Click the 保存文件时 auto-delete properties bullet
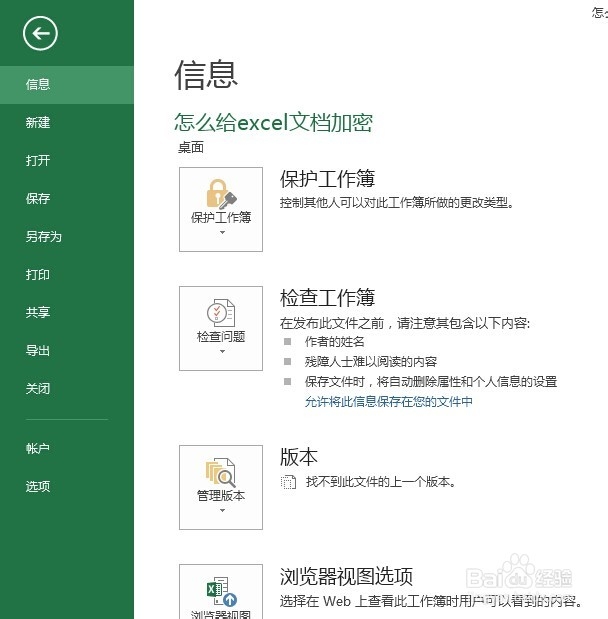Screen dimensions: 608x619 click(431, 382)
